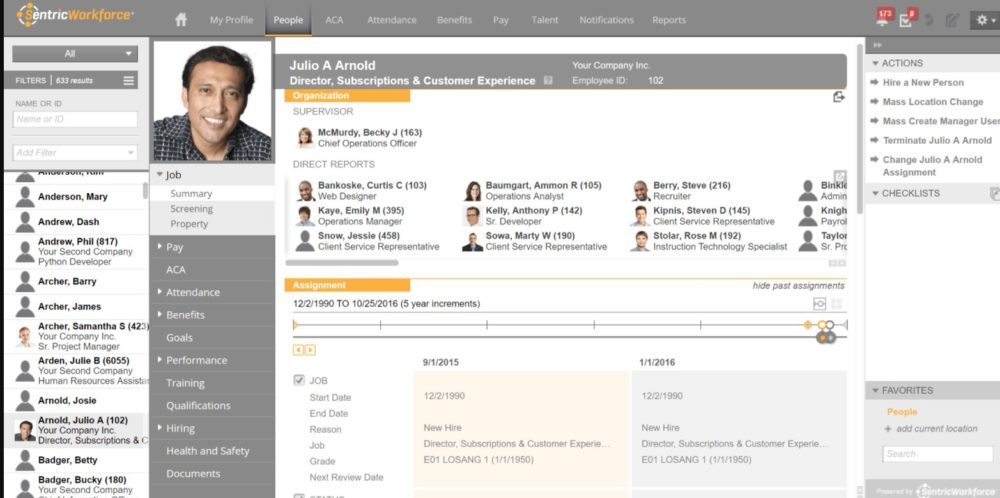Click hide past assignments link

pyautogui.click(x=798, y=285)
